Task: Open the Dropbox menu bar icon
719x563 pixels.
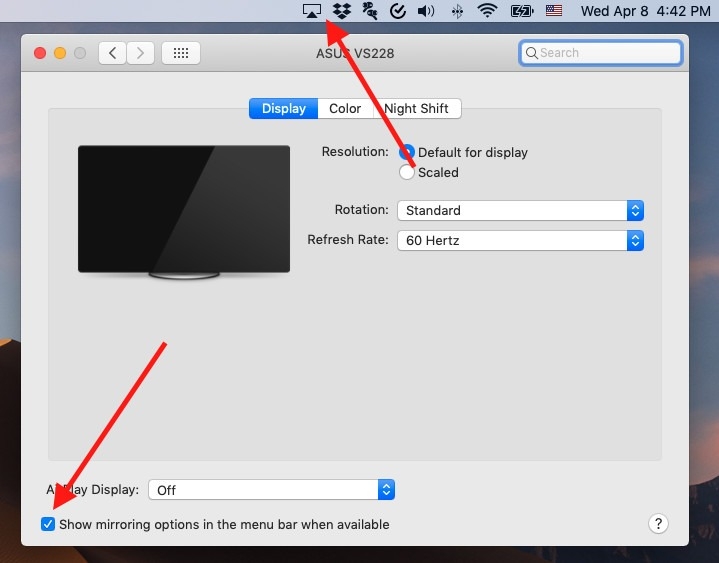Action: pyautogui.click(x=342, y=11)
